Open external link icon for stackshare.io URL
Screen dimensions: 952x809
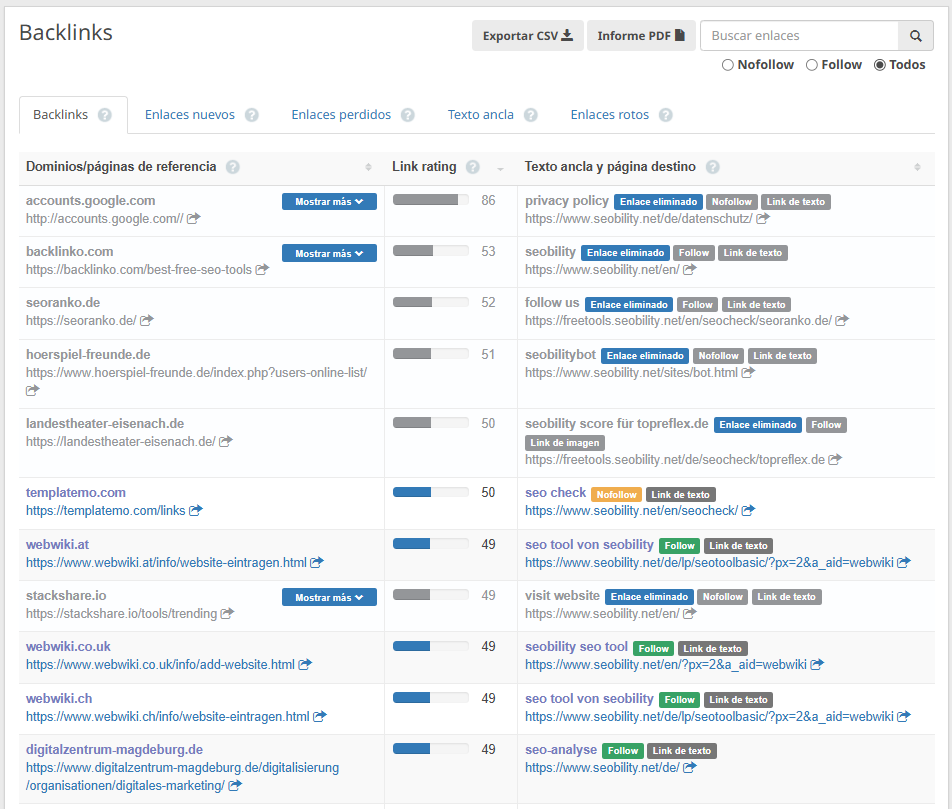click(x=226, y=613)
